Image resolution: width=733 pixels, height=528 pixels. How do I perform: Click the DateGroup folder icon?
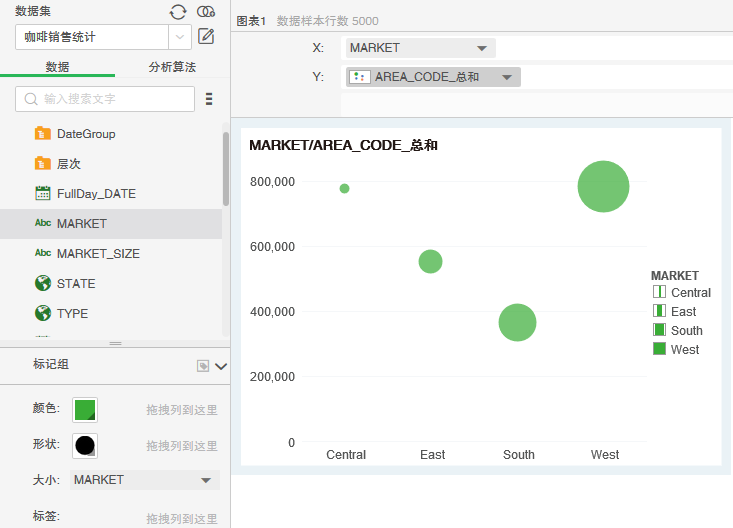(x=42, y=133)
